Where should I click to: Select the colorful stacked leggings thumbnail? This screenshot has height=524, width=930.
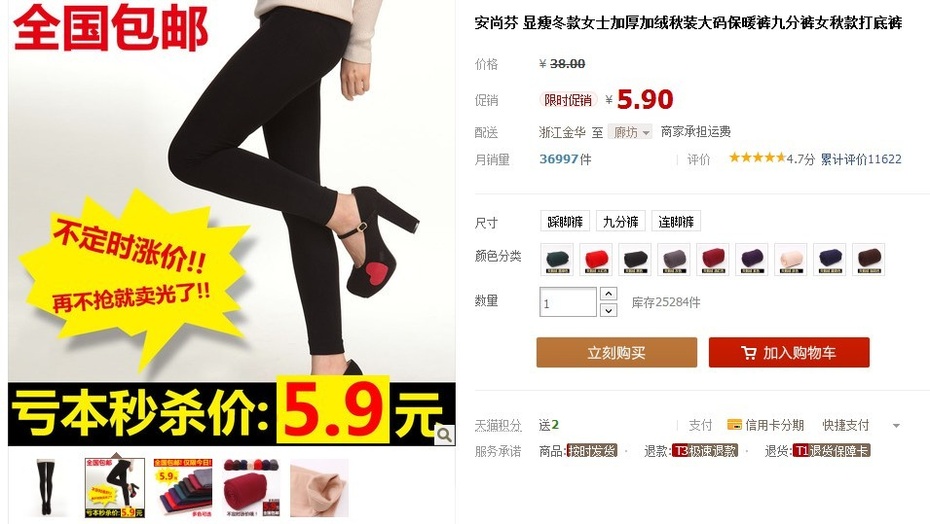(x=183, y=488)
